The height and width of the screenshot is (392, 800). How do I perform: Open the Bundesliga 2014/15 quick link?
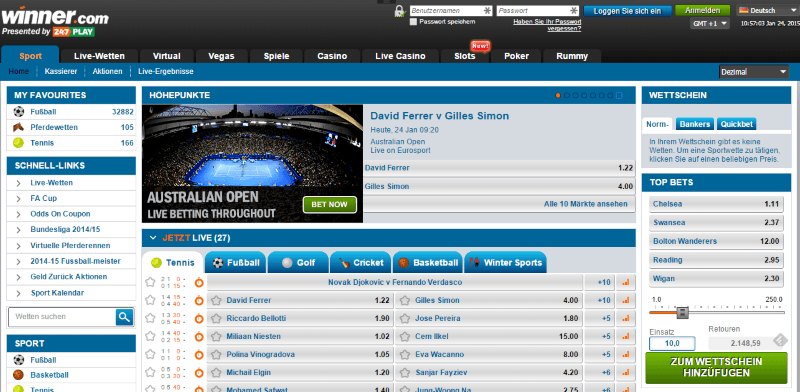[x=66, y=230]
